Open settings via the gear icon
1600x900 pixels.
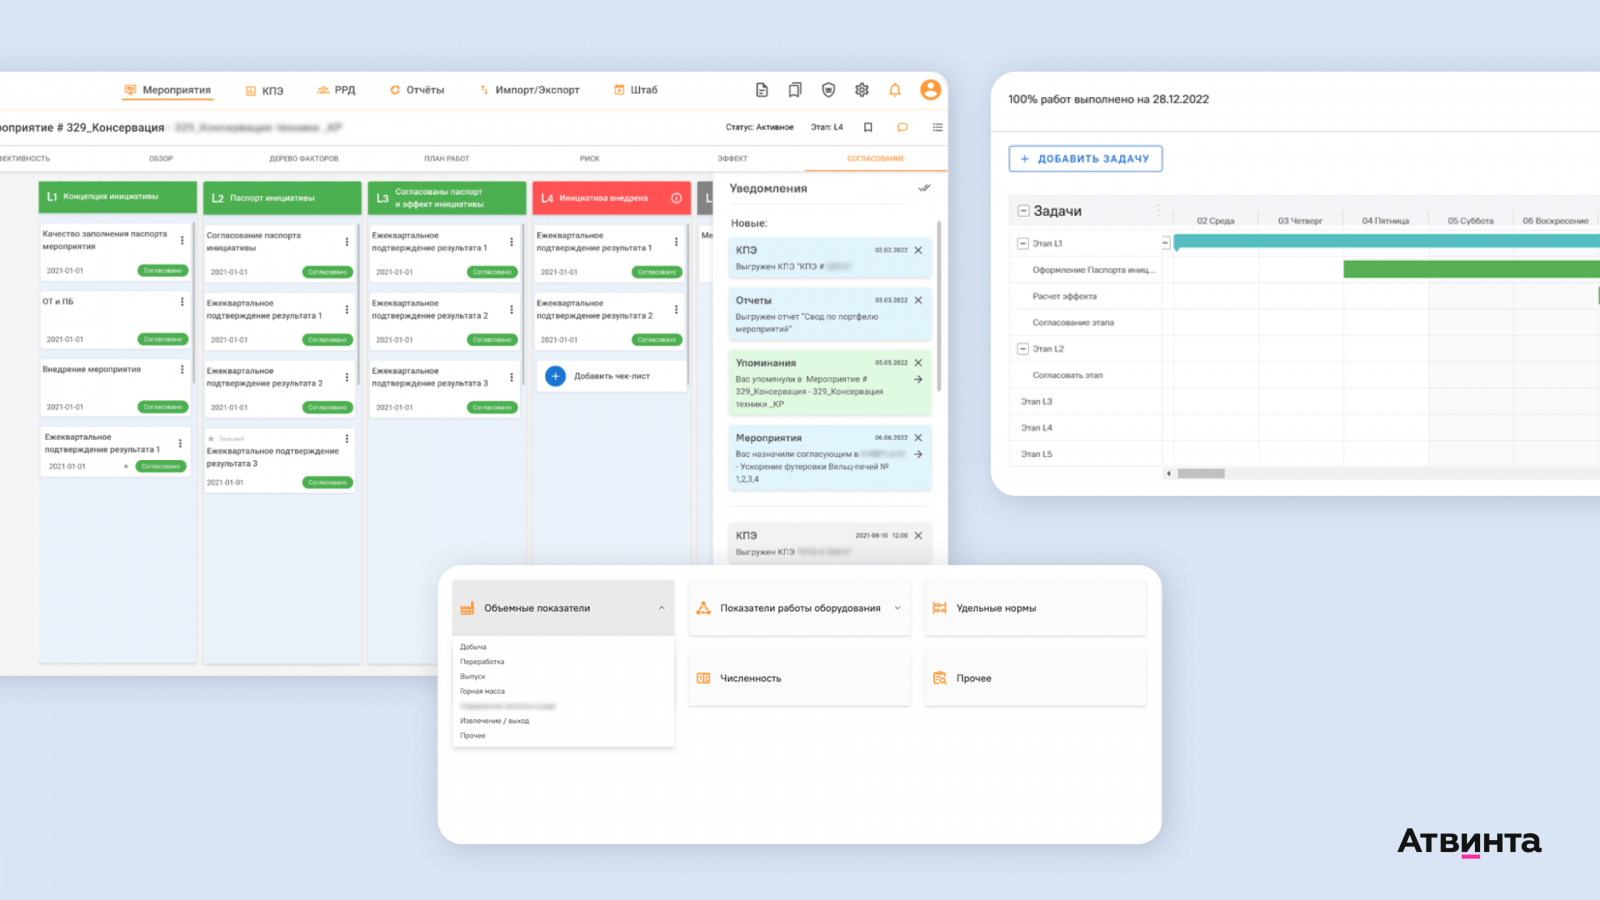[862, 90]
